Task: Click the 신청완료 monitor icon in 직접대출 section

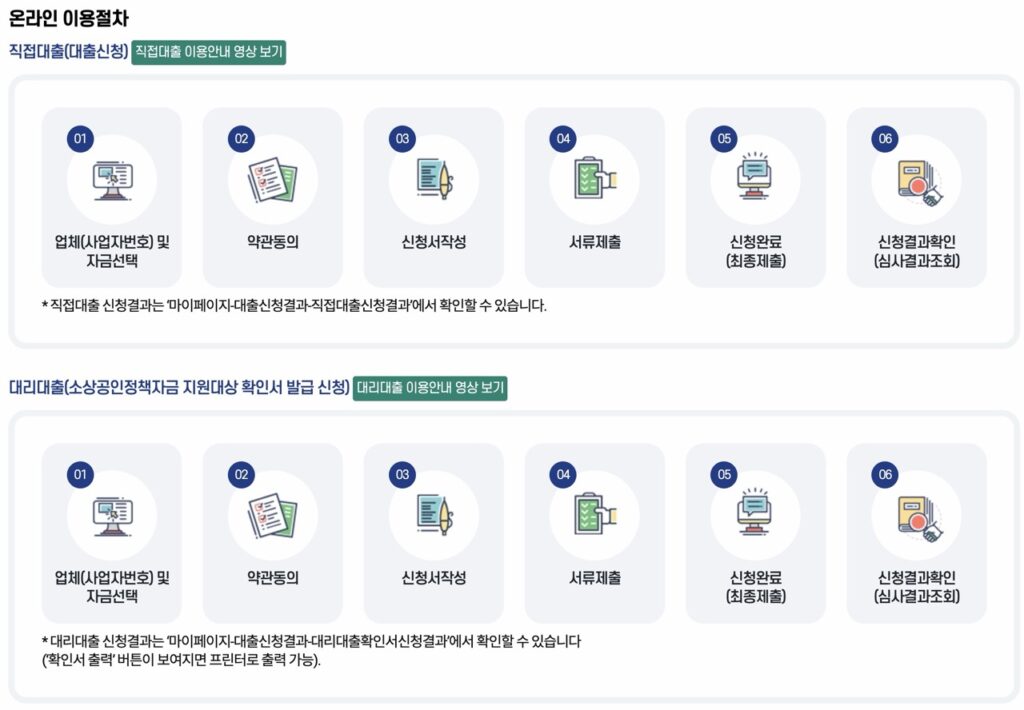Action: pyautogui.click(x=756, y=180)
